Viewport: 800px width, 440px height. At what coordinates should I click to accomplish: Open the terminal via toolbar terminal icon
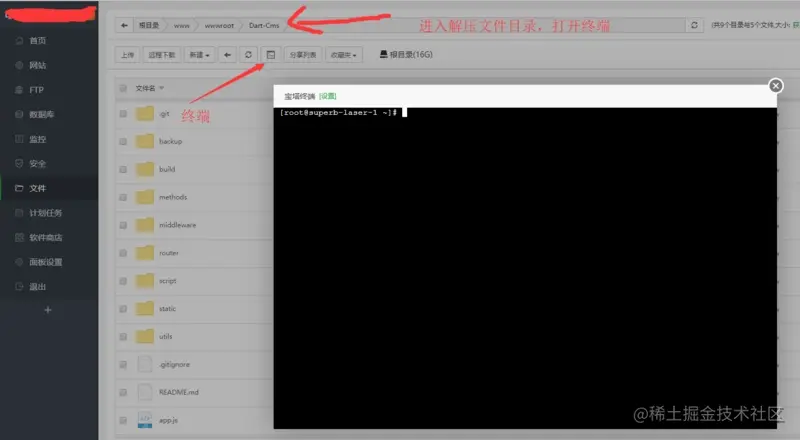(271, 55)
